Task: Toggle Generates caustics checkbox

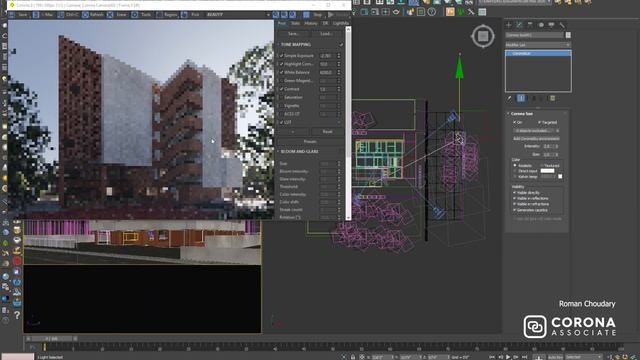Action: [515, 210]
